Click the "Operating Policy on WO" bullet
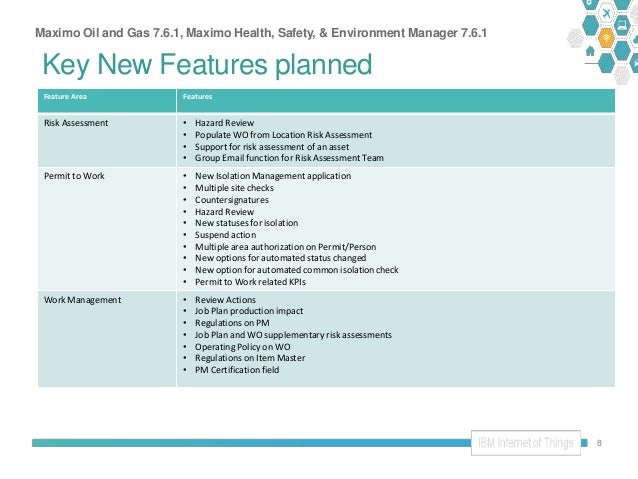638x479 pixels. tap(243, 347)
